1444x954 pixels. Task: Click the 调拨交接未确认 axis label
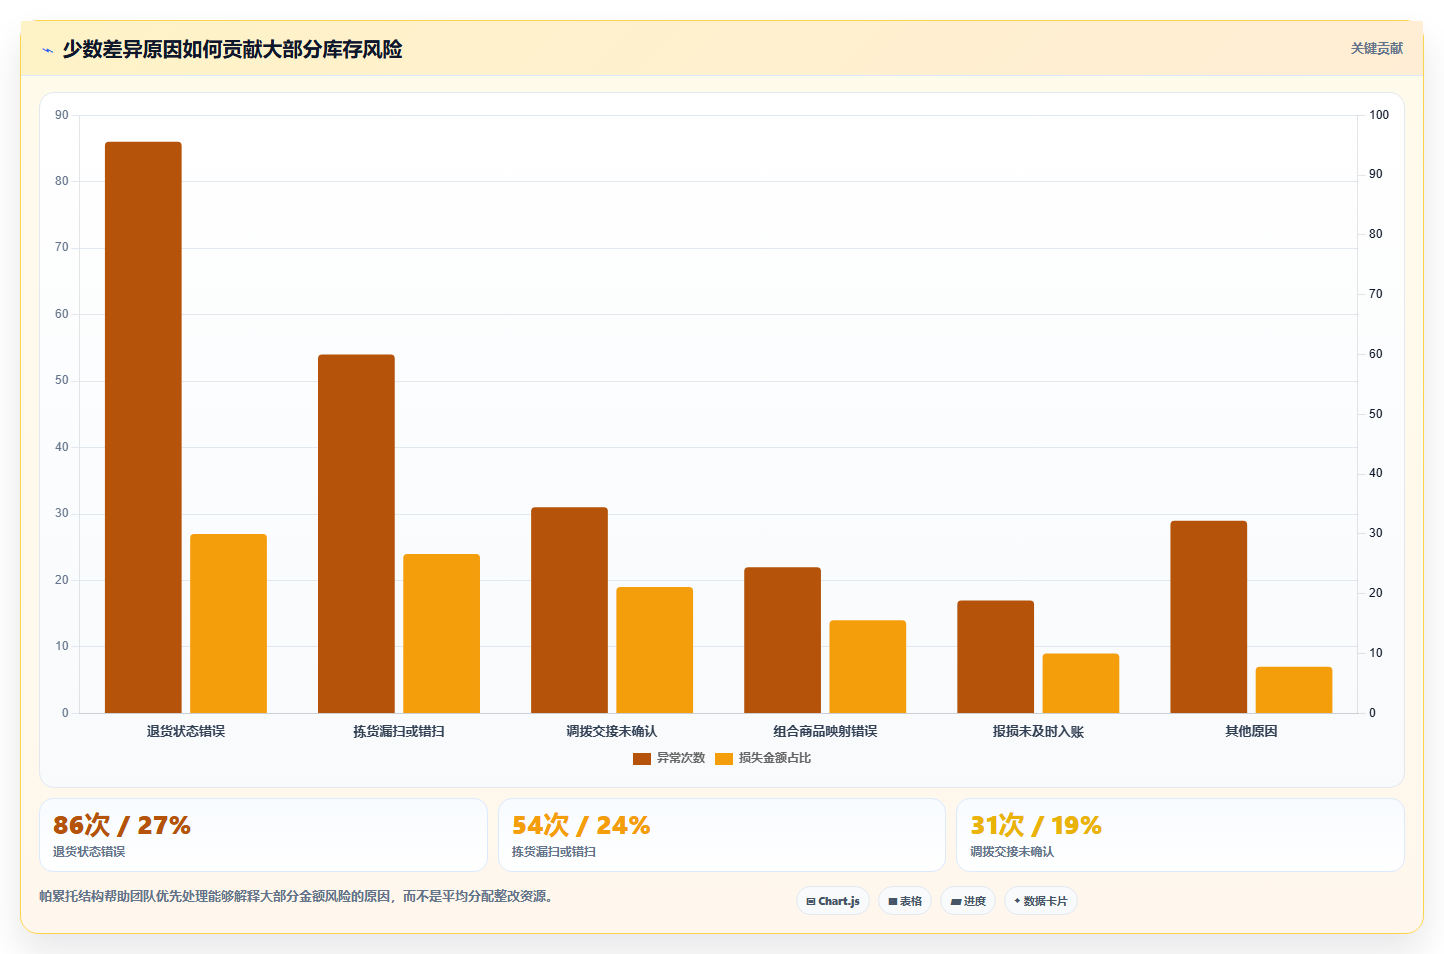click(612, 732)
